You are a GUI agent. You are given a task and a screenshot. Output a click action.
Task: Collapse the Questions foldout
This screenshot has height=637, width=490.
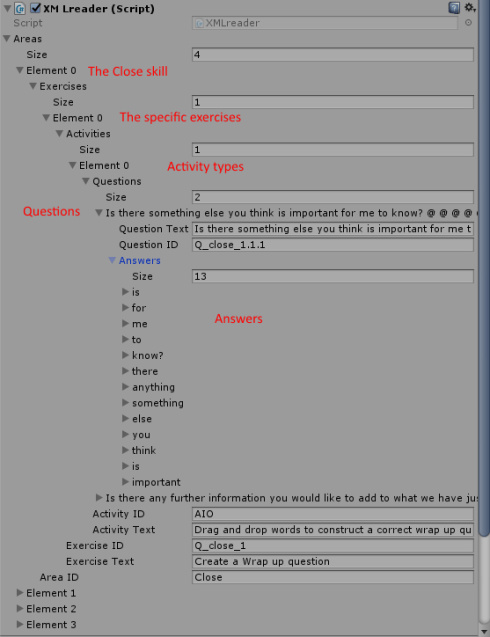coord(86,181)
